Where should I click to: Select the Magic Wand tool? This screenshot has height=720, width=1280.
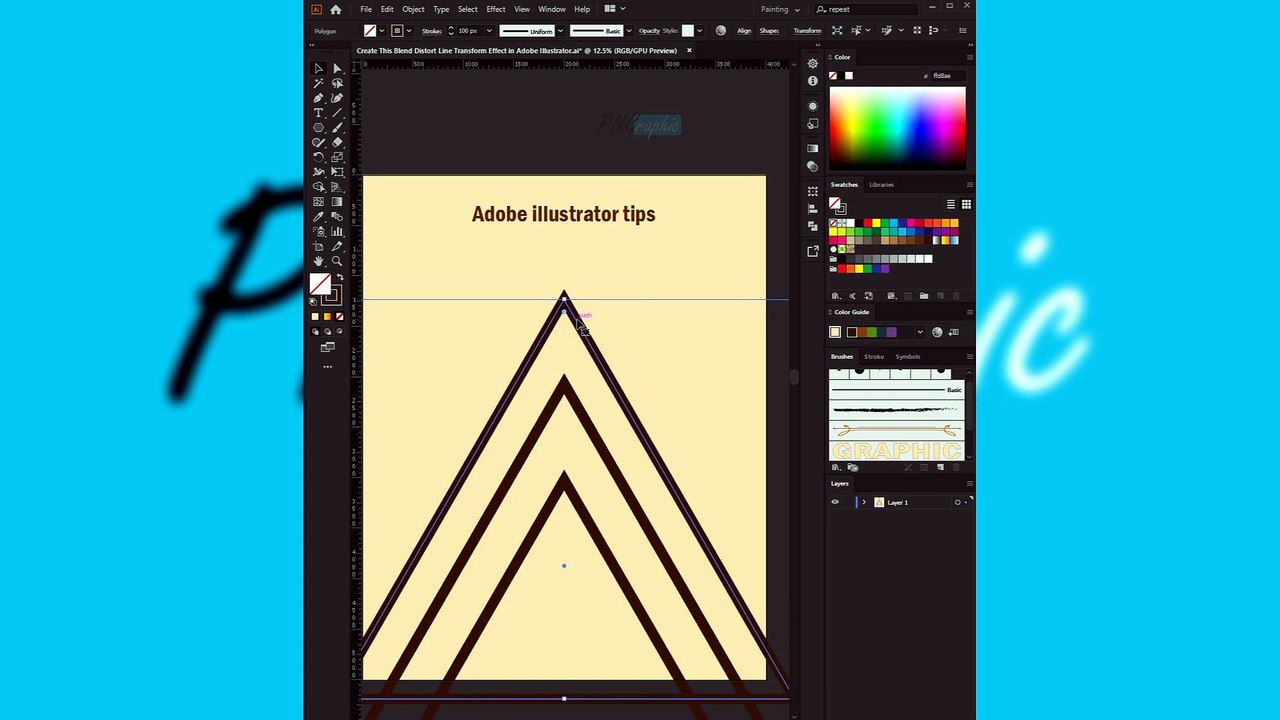(x=318, y=84)
